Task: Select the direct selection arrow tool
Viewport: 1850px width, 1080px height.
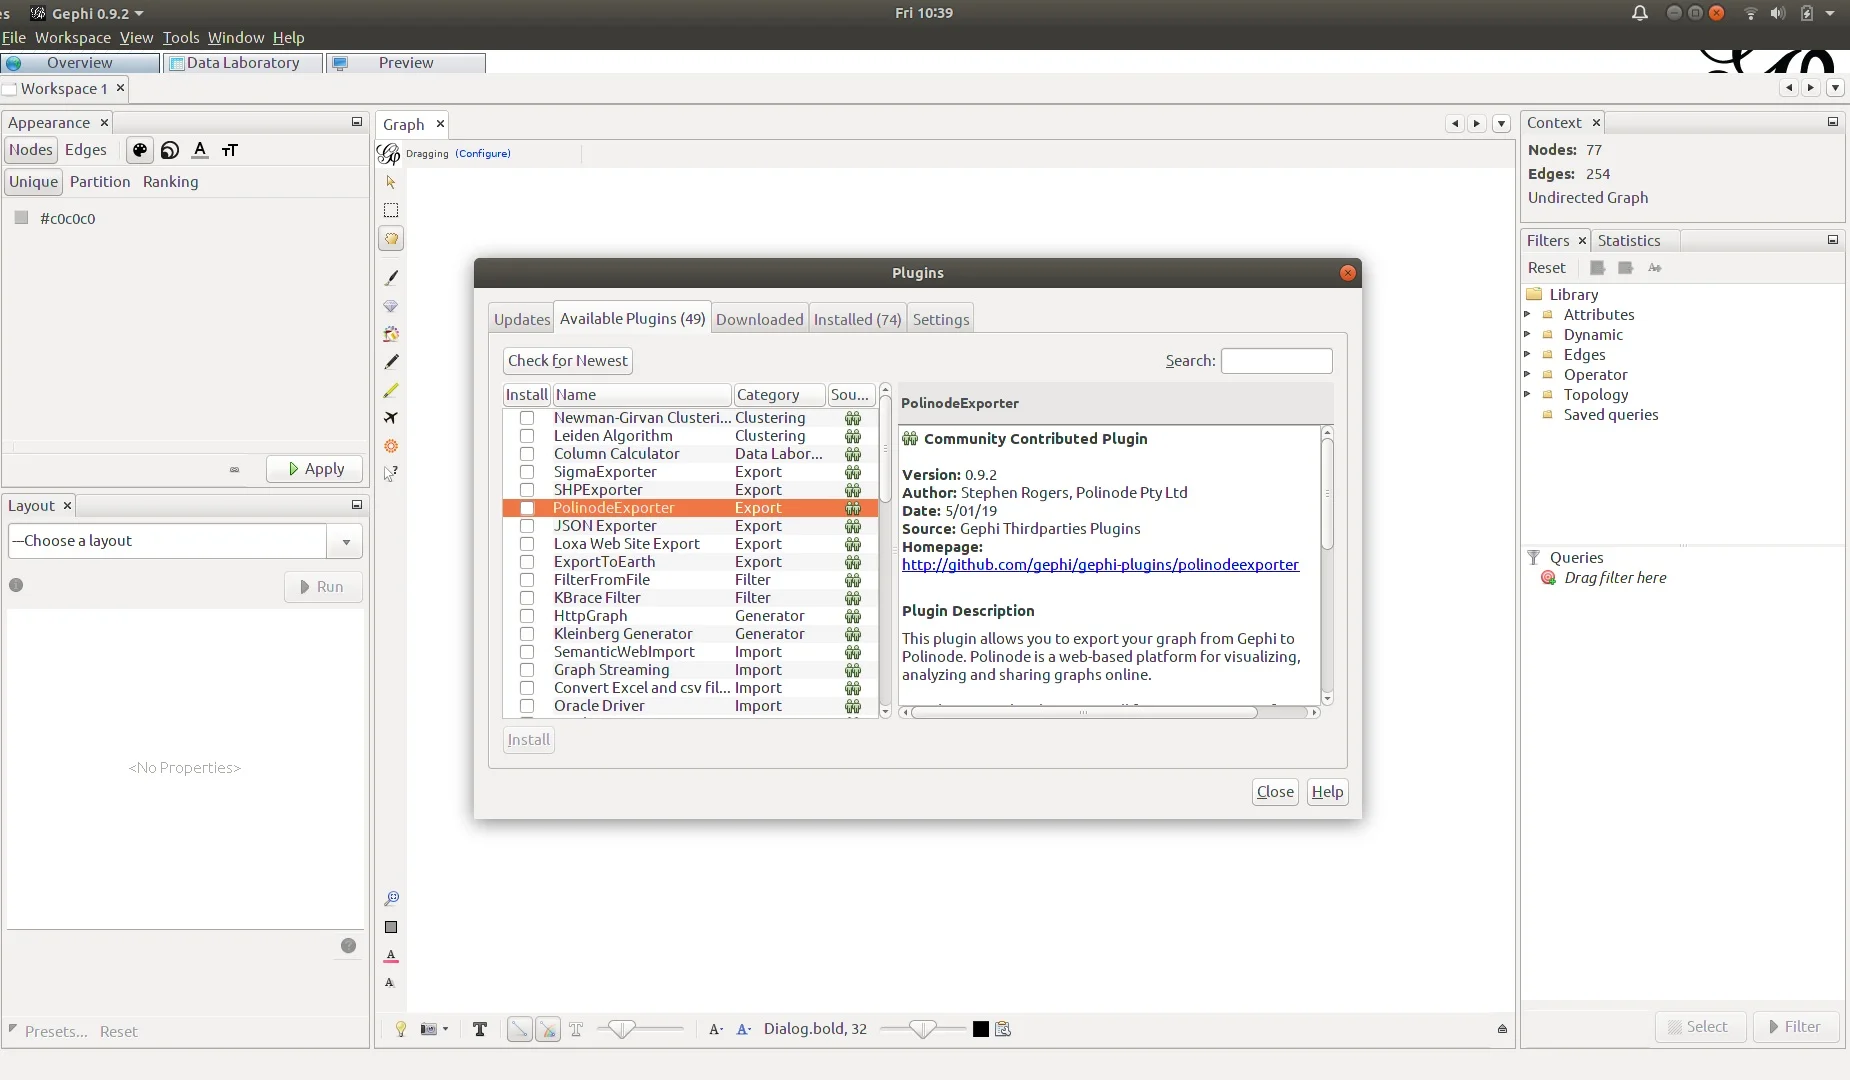Action: click(391, 182)
